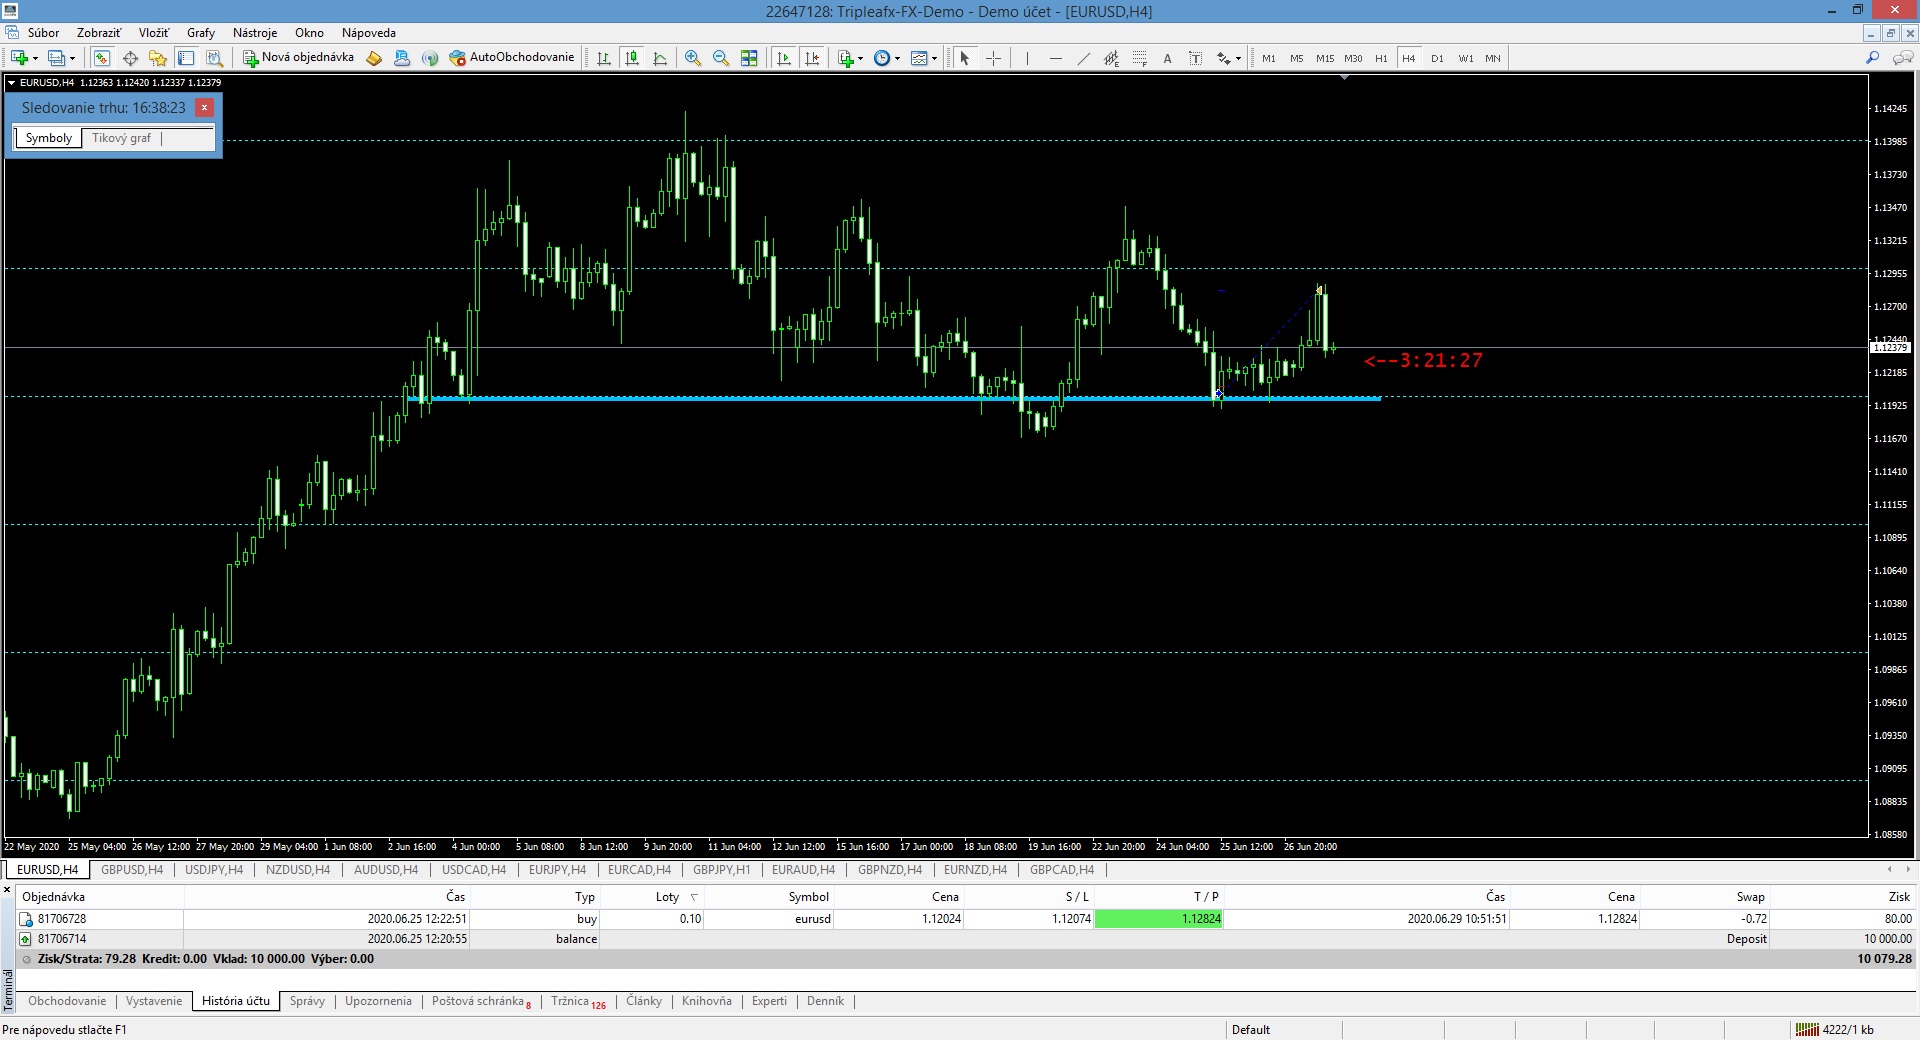Click the green T/P 1.12824 cell

[x=1159, y=919]
